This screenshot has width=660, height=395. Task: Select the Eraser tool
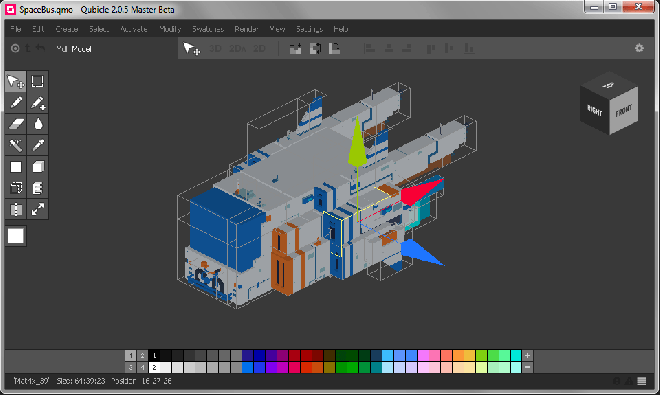pyautogui.click(x=16, y=124)
